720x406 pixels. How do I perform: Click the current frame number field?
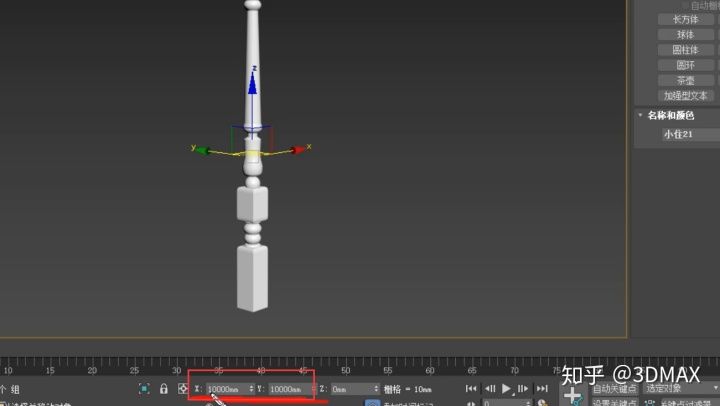504,403
